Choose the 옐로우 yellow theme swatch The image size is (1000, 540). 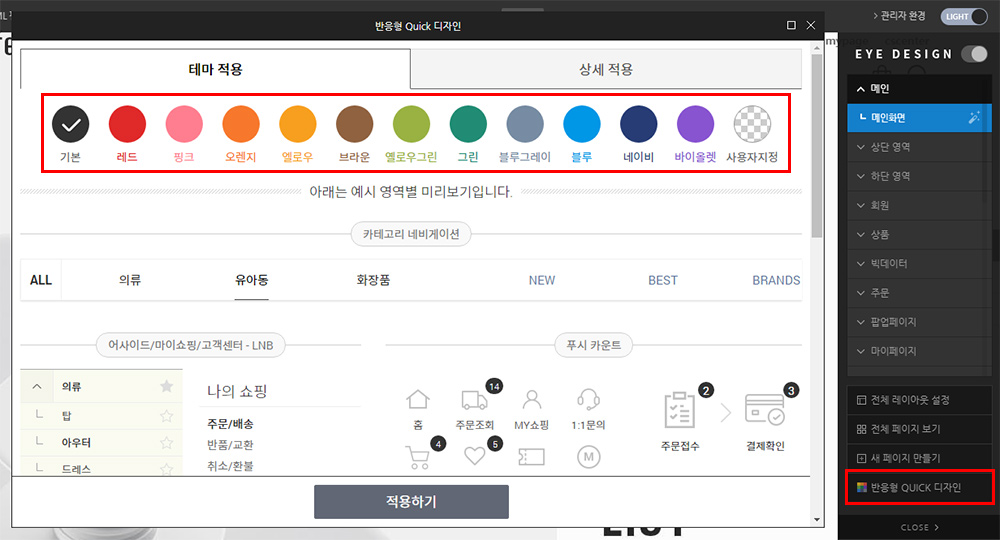[297, 124]
